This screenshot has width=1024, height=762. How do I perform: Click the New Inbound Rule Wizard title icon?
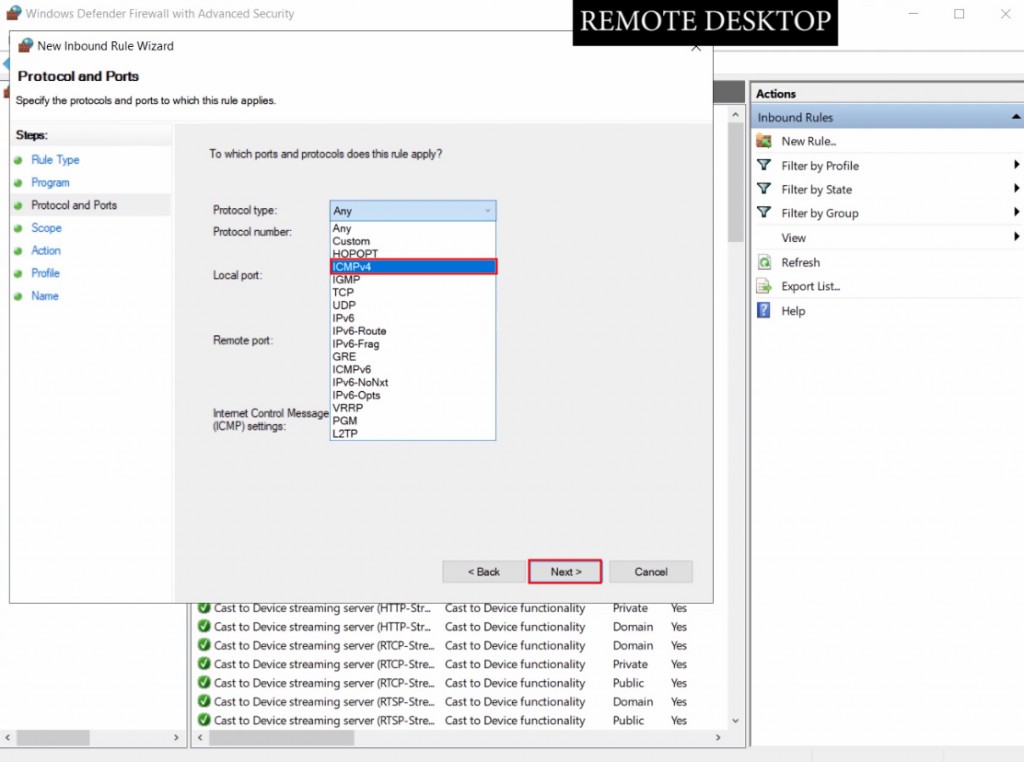(25, 45)
